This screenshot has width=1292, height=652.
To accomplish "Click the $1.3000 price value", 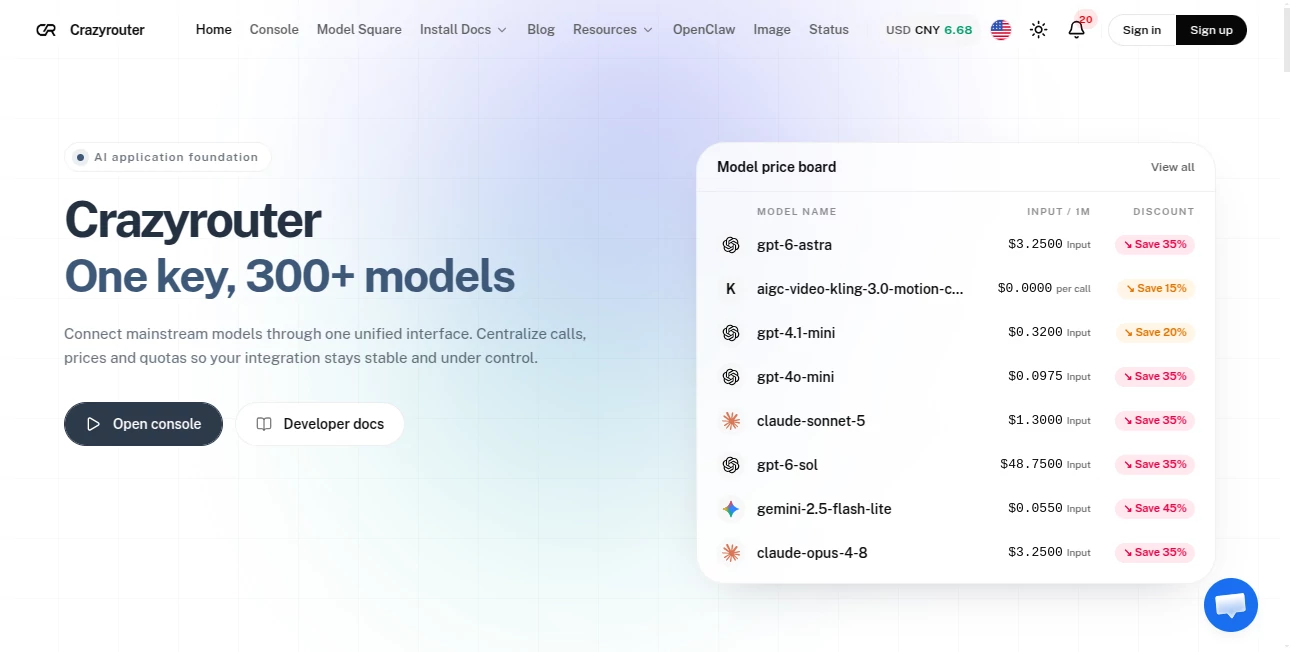I will point(1035,421).
